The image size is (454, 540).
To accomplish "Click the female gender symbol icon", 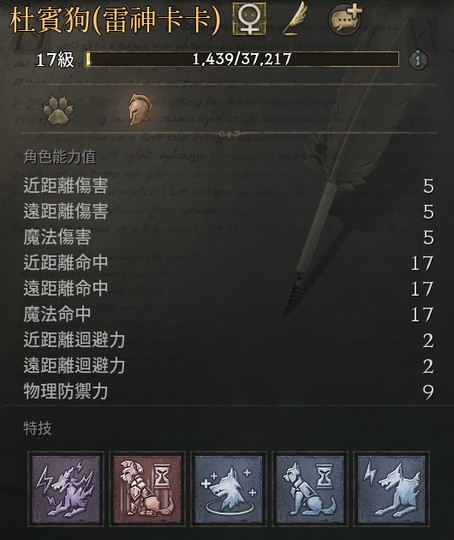I will (x=249, y=19).
